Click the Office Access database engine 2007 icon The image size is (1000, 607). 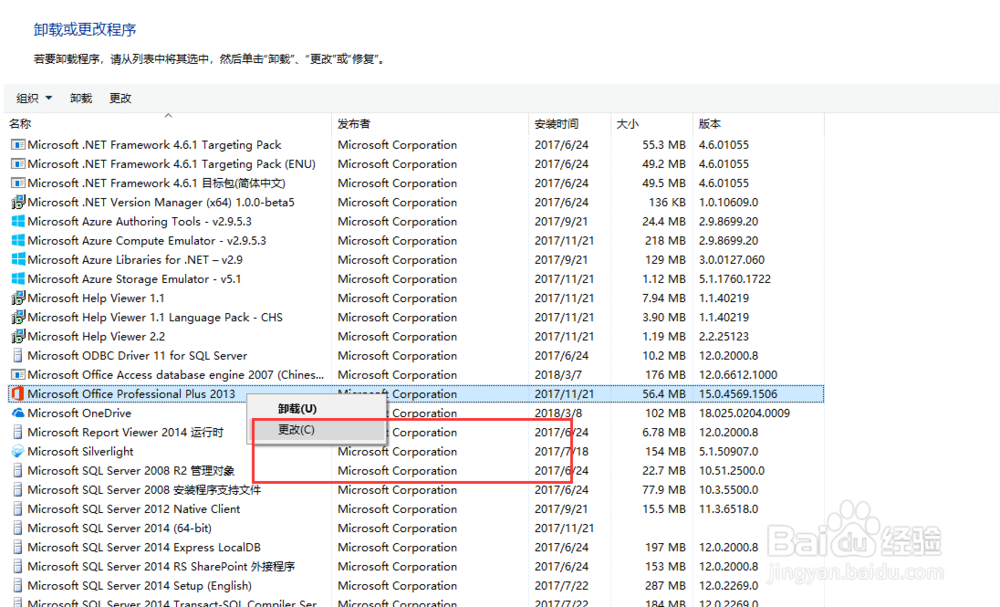pyautogui.click(x=18, y=374)
